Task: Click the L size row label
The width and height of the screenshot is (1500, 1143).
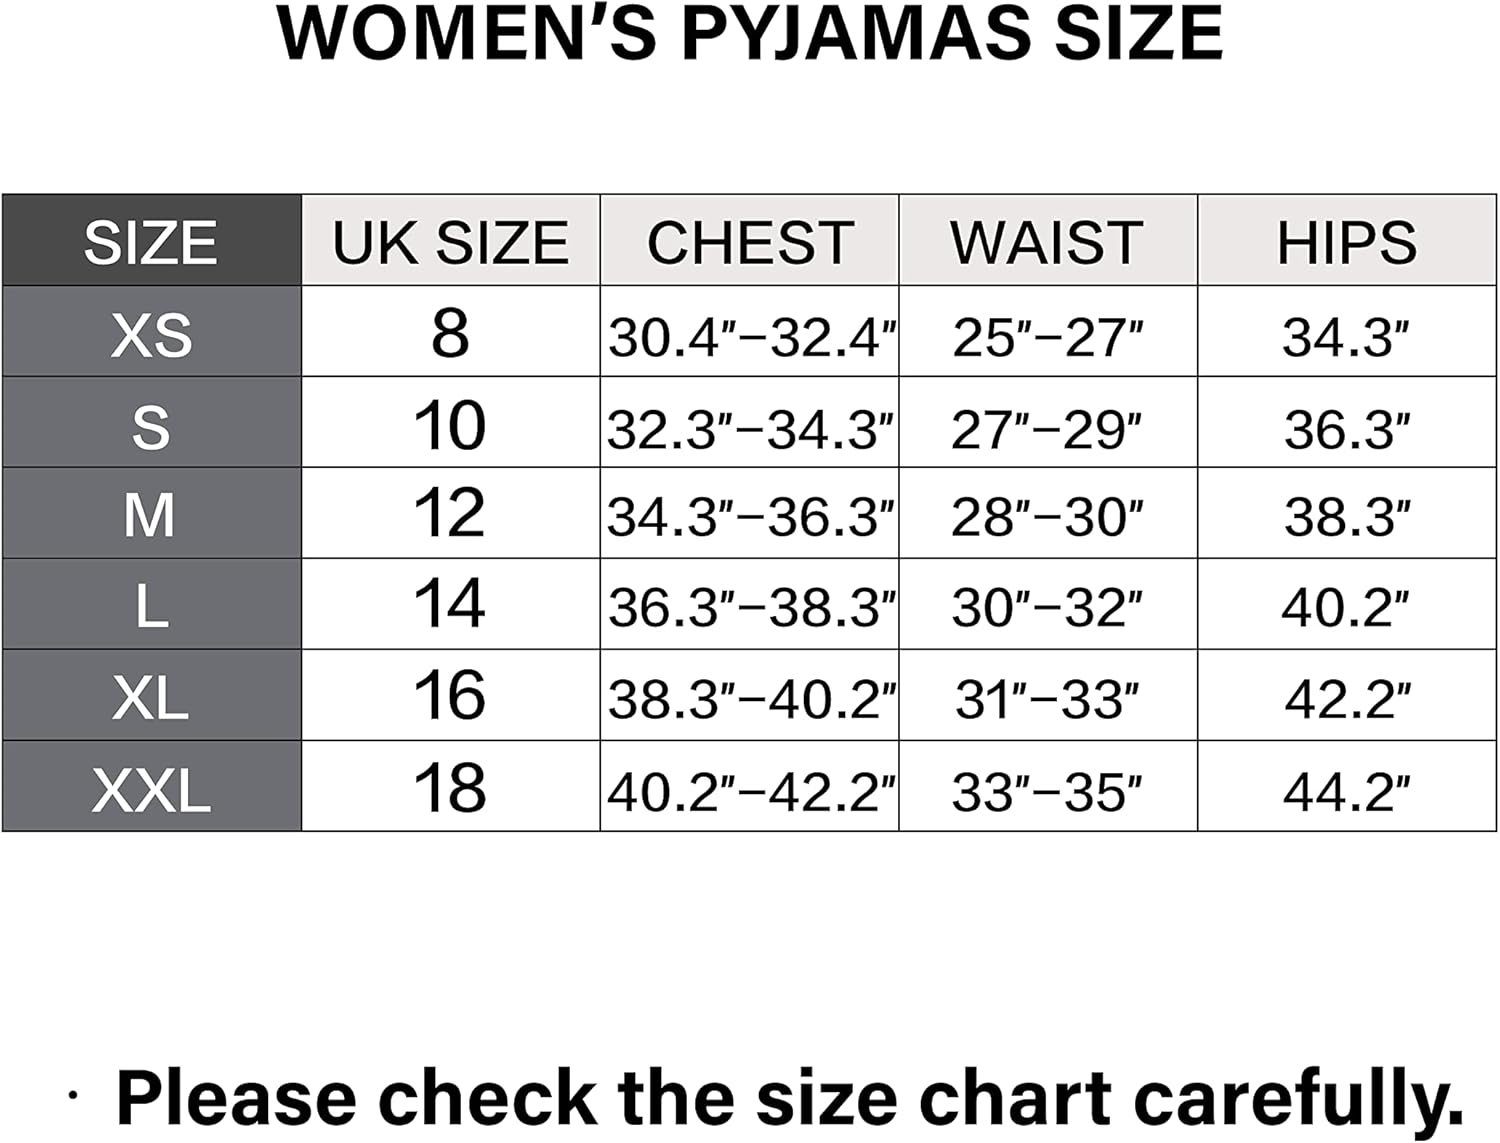Action: coord(151,606)
